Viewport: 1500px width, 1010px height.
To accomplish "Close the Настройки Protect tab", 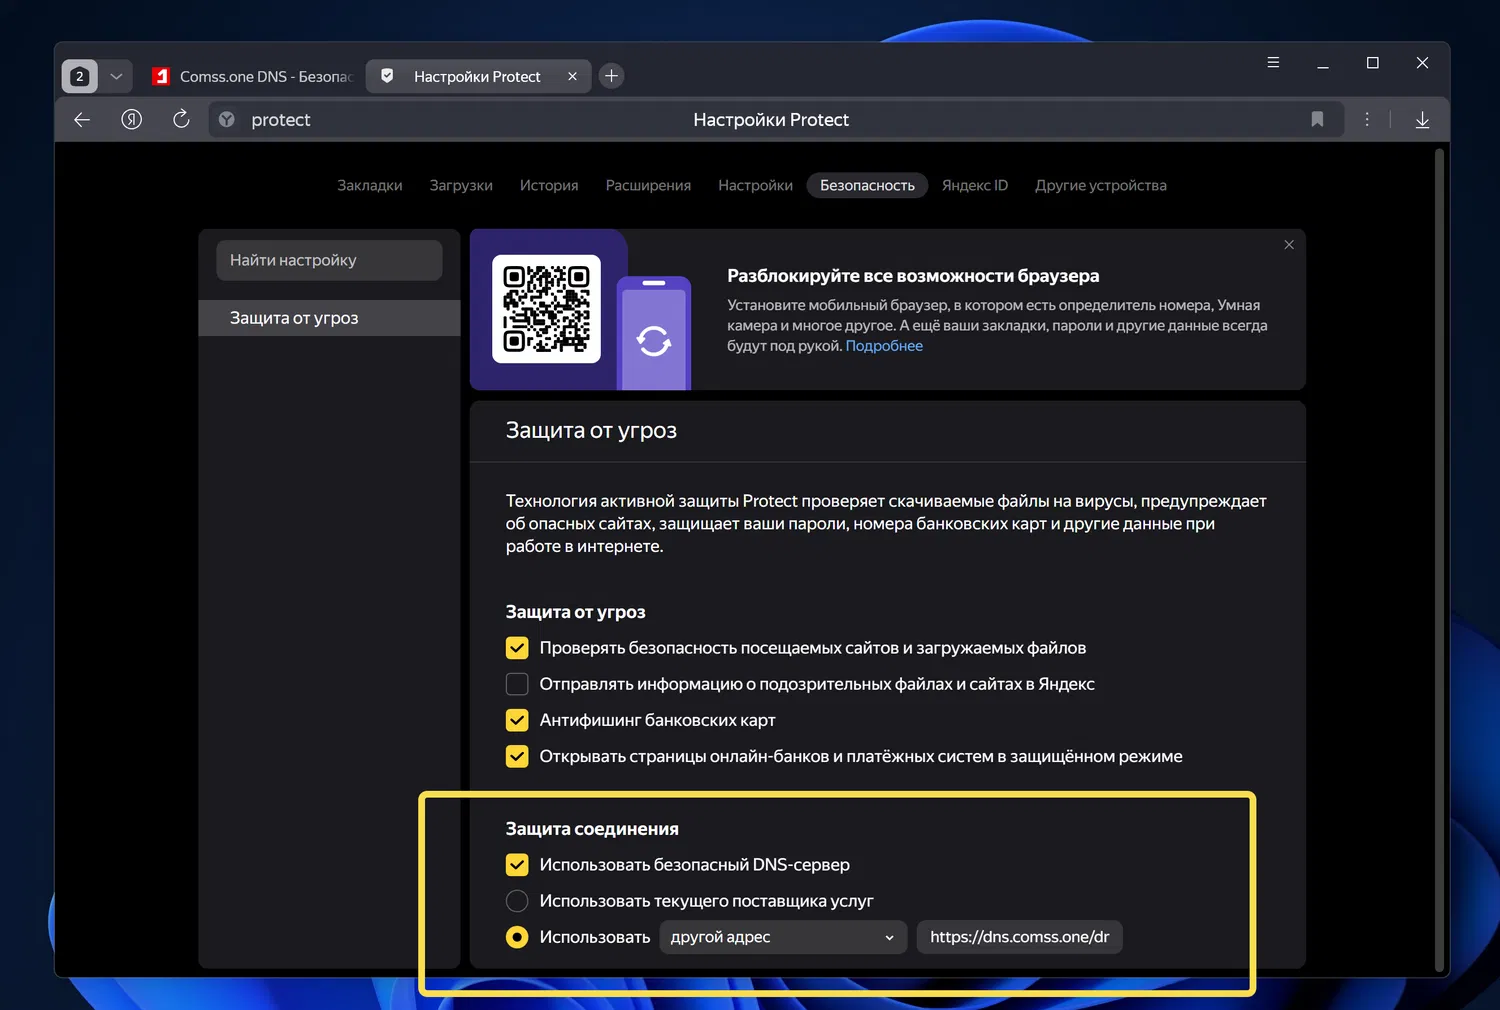I will click(572, 76).
